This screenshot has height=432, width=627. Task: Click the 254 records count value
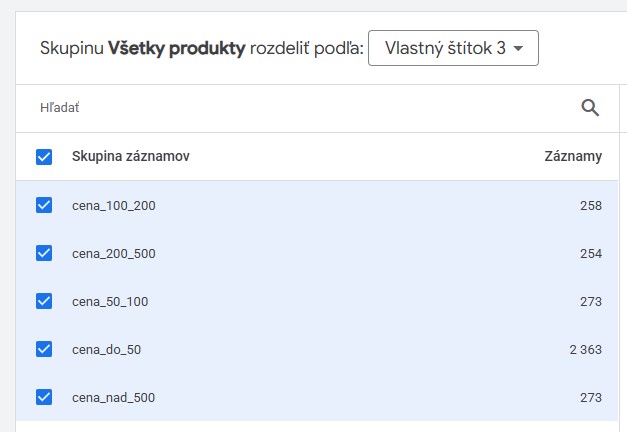point(590,254)
